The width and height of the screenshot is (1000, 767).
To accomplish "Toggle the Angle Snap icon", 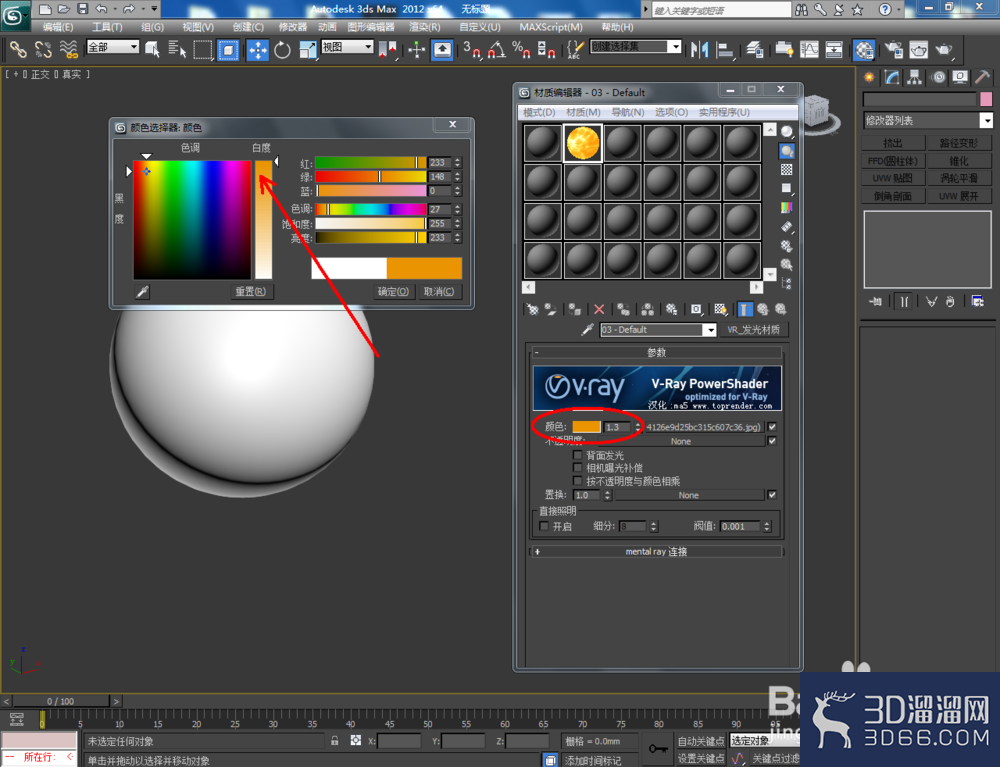I will tap(496, 50).
